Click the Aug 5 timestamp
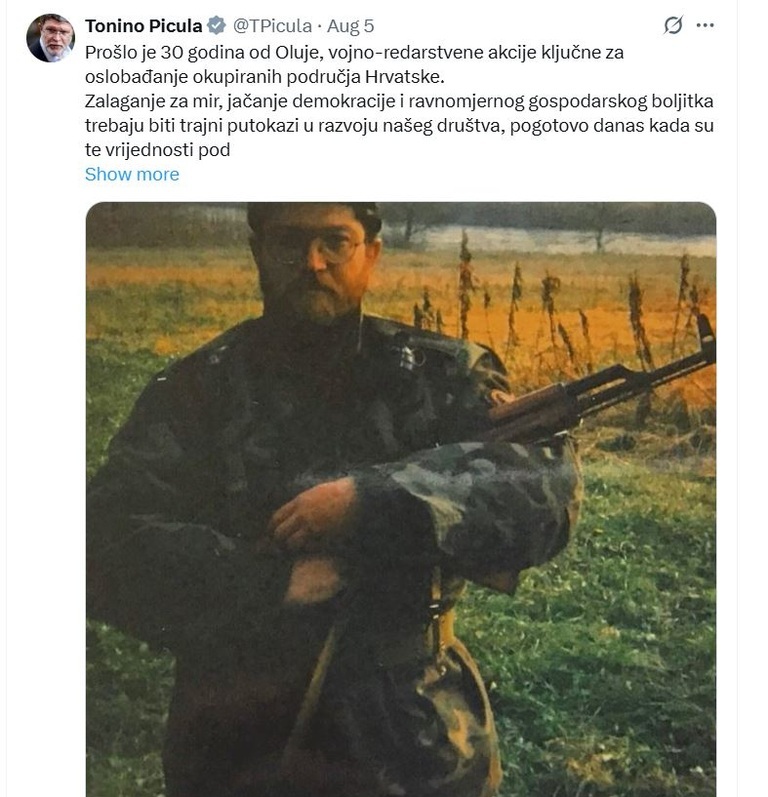This screenshot has width=768, height=797. pos(350,26)
